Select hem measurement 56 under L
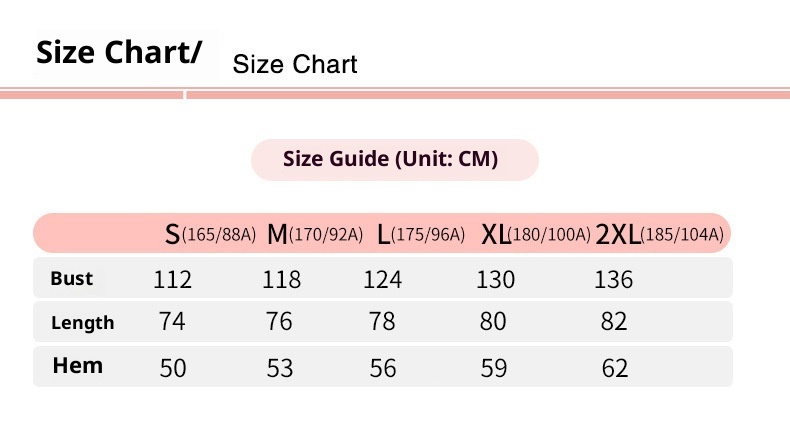This screenshot has height=428, width=790. [x=382, y=368]
